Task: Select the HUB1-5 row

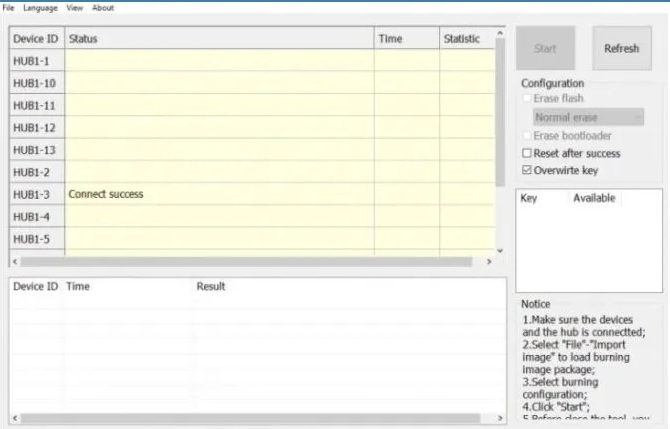Action: (x=252, y=238)
